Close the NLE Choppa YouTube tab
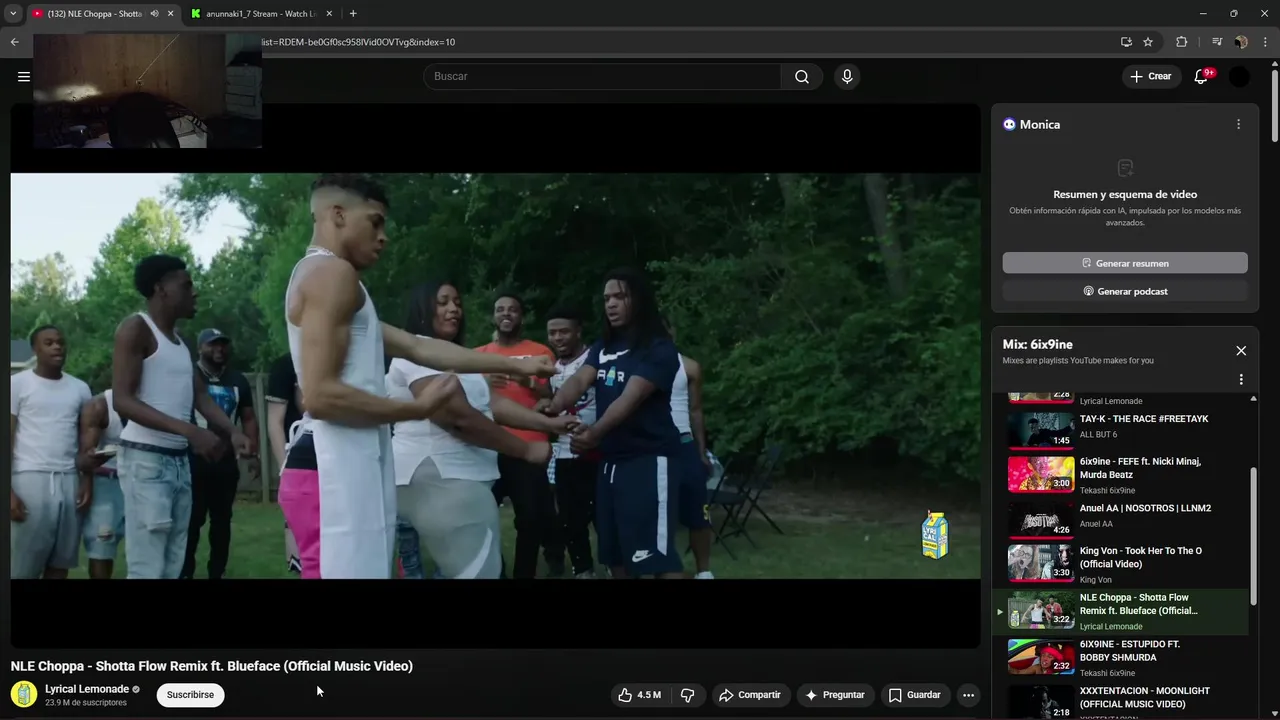This screenshot has width=1280, height=720. pyautogui.click(x=170, y=14)
